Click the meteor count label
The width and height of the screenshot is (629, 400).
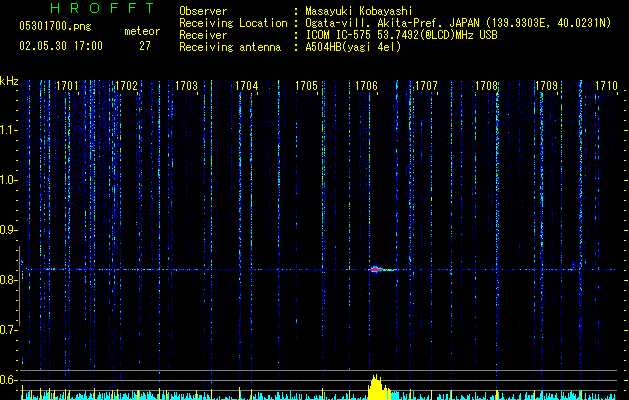pos(142,31)
